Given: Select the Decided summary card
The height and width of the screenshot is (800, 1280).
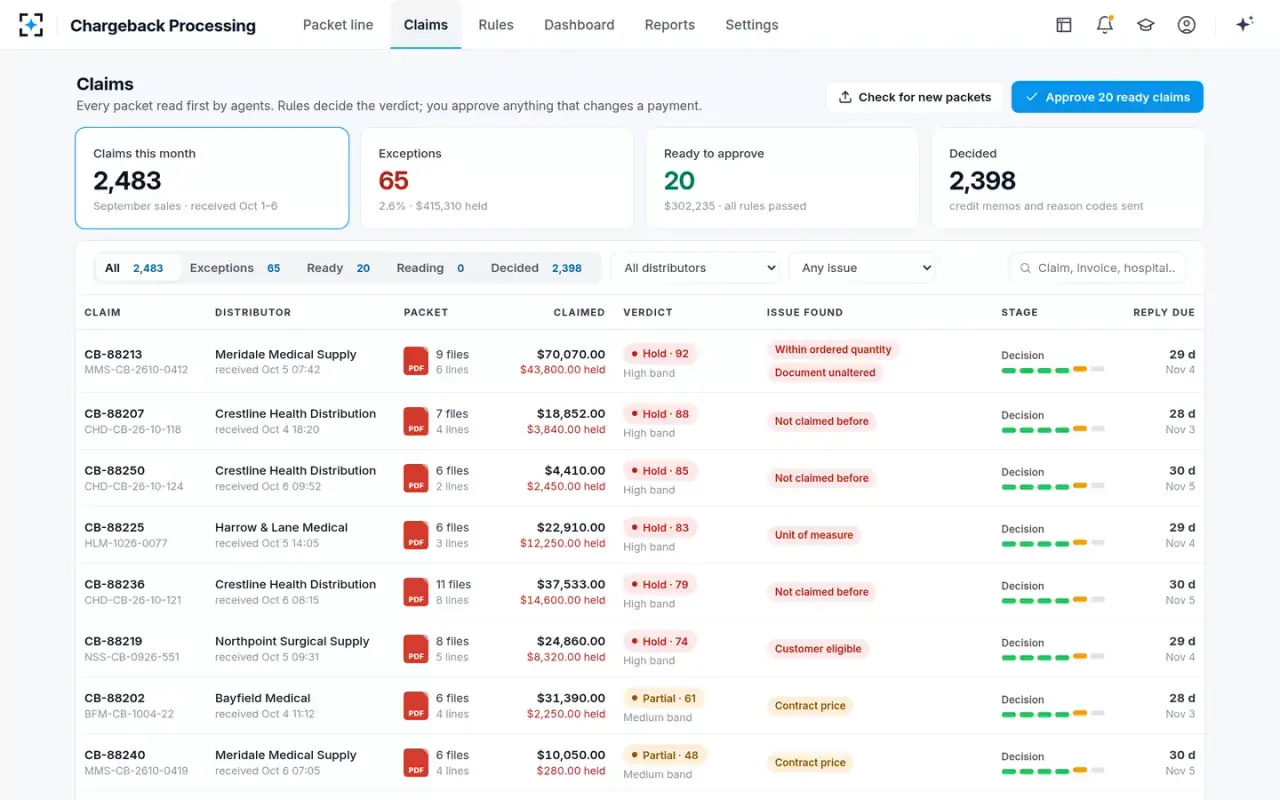Looking at the screenshot, I should click(x=1068, y=178).
